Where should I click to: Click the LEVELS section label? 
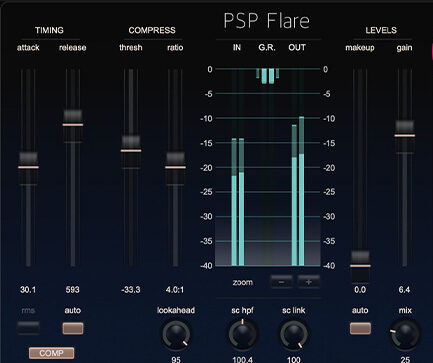(x=381, y=30)
